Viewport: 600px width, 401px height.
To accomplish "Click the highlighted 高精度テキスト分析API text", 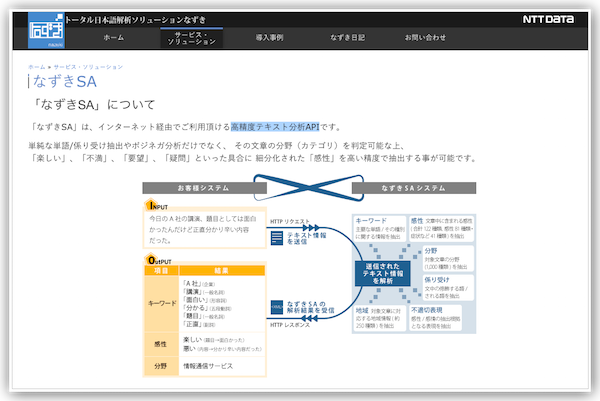I will 275,127.
